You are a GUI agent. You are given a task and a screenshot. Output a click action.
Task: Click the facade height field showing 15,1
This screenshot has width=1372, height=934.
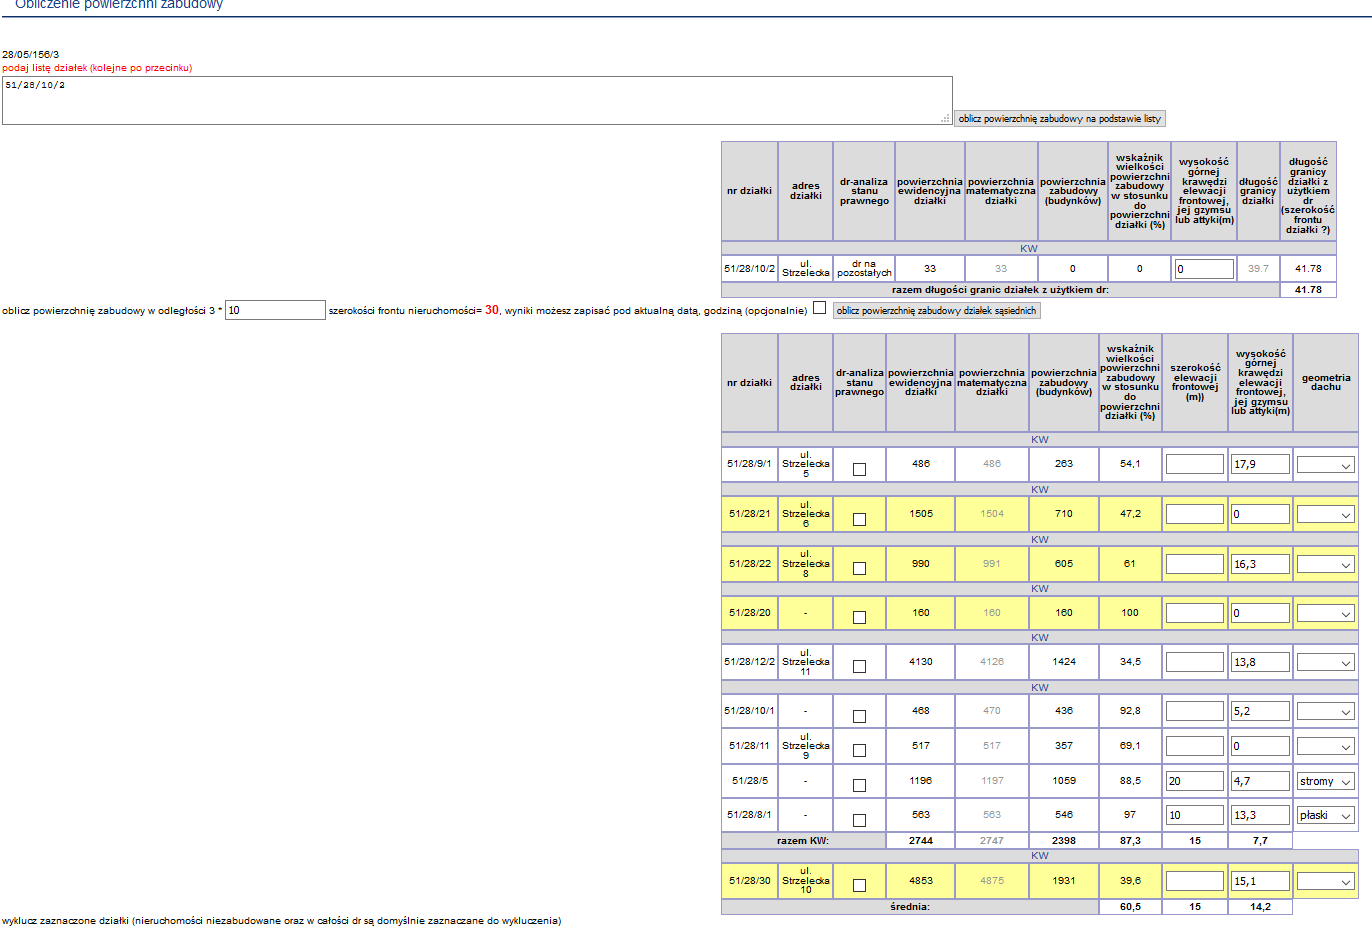(x=1259, y=881)
